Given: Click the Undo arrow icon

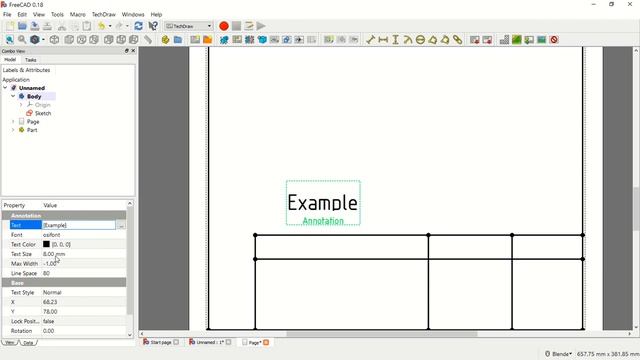Looking at the screenshot, I should pyautogui.click(x=101, y=26).
